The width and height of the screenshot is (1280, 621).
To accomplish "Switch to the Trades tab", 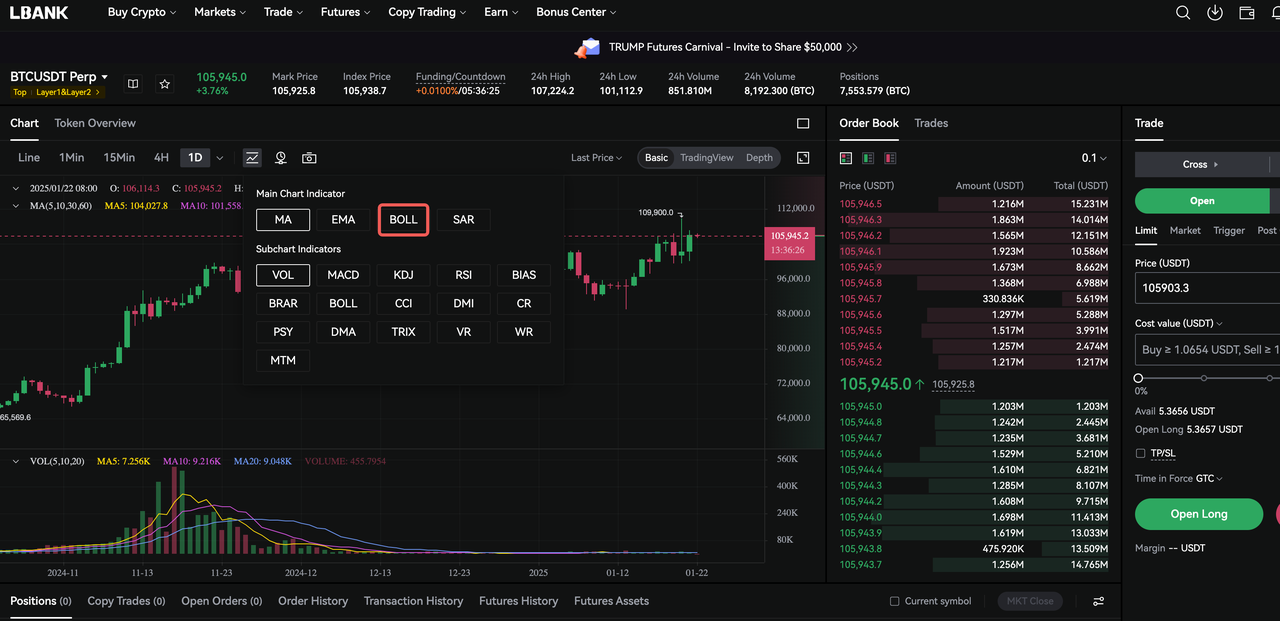I will [931, 123].
